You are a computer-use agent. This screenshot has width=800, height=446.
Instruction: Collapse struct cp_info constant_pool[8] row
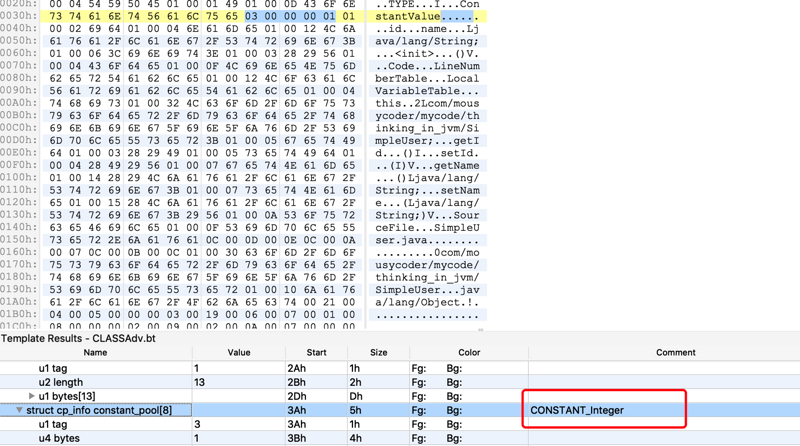pos(19,410)
